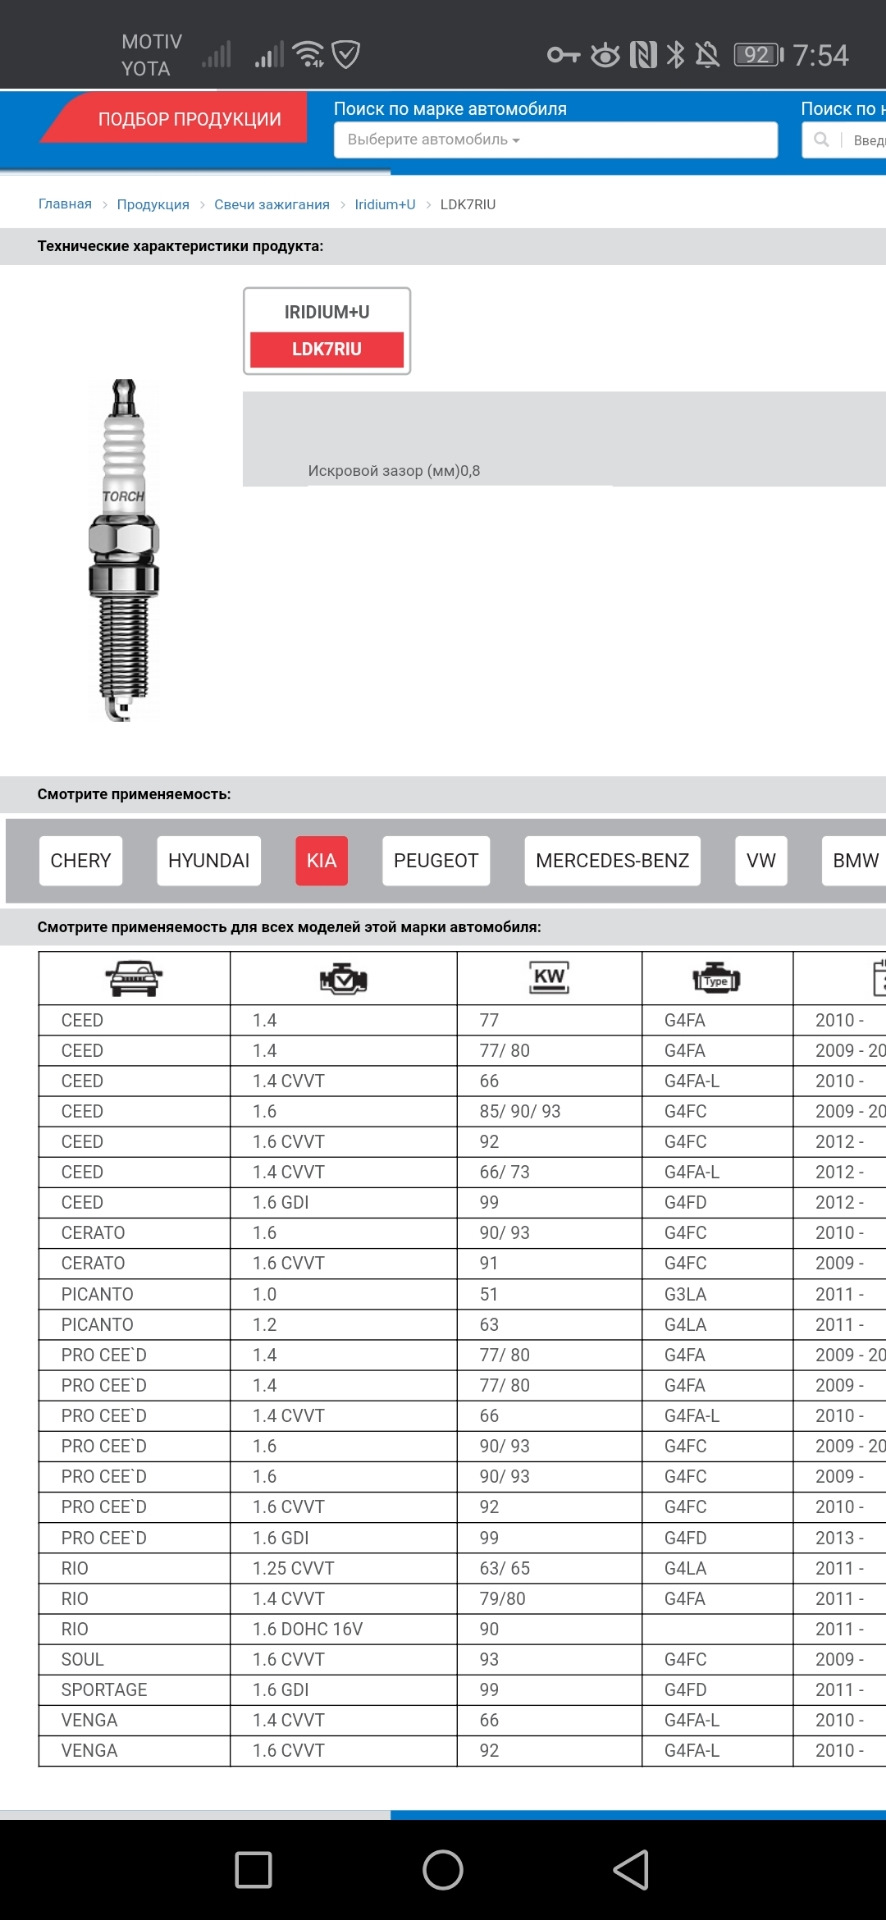
Task: Click the 'PICANTO' cell with 1.2 engine
Action: point(134,1325)
